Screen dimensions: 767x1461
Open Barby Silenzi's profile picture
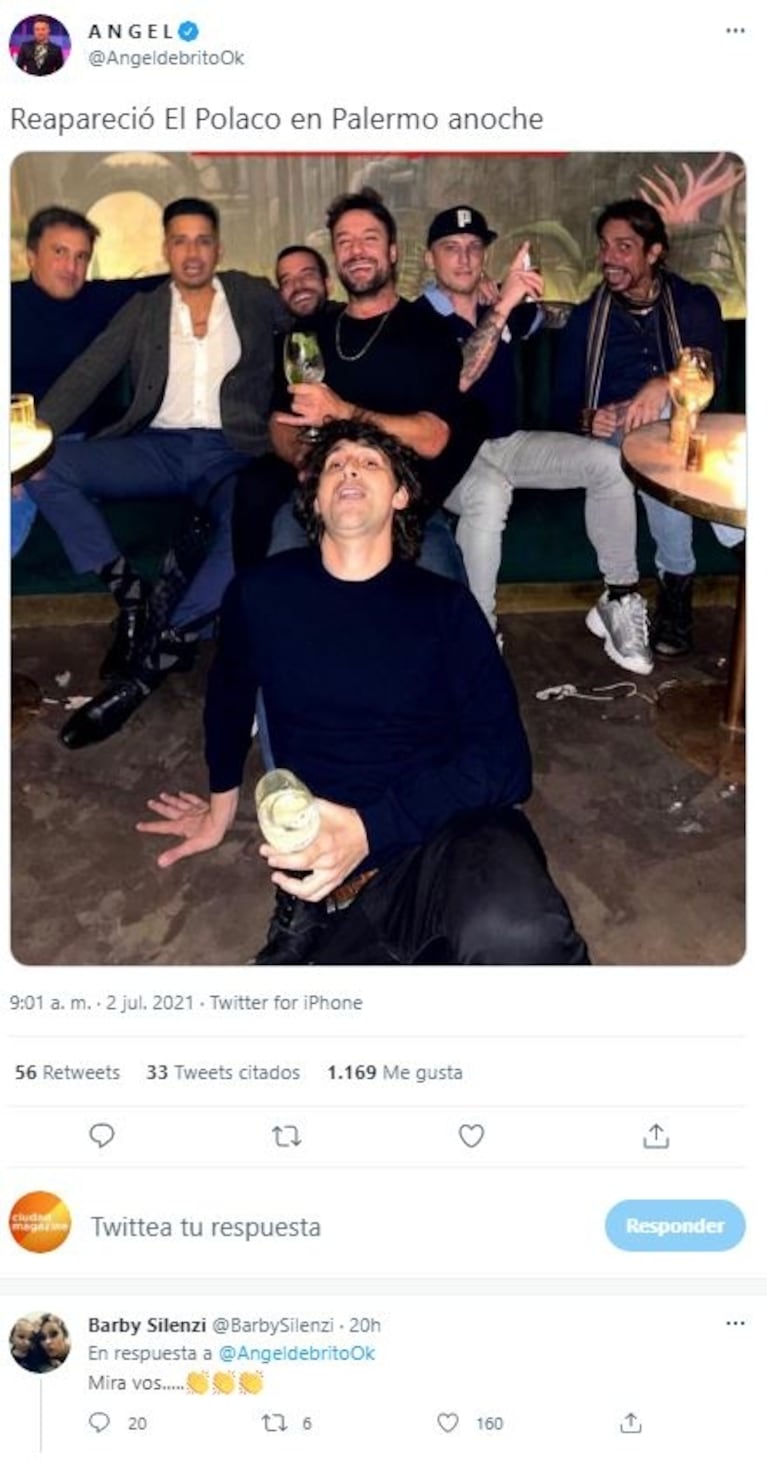(40, 1342)
